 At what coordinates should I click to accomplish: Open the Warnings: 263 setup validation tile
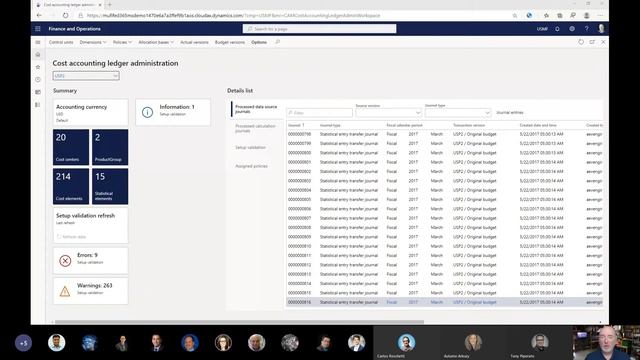(x=91, y=291)
